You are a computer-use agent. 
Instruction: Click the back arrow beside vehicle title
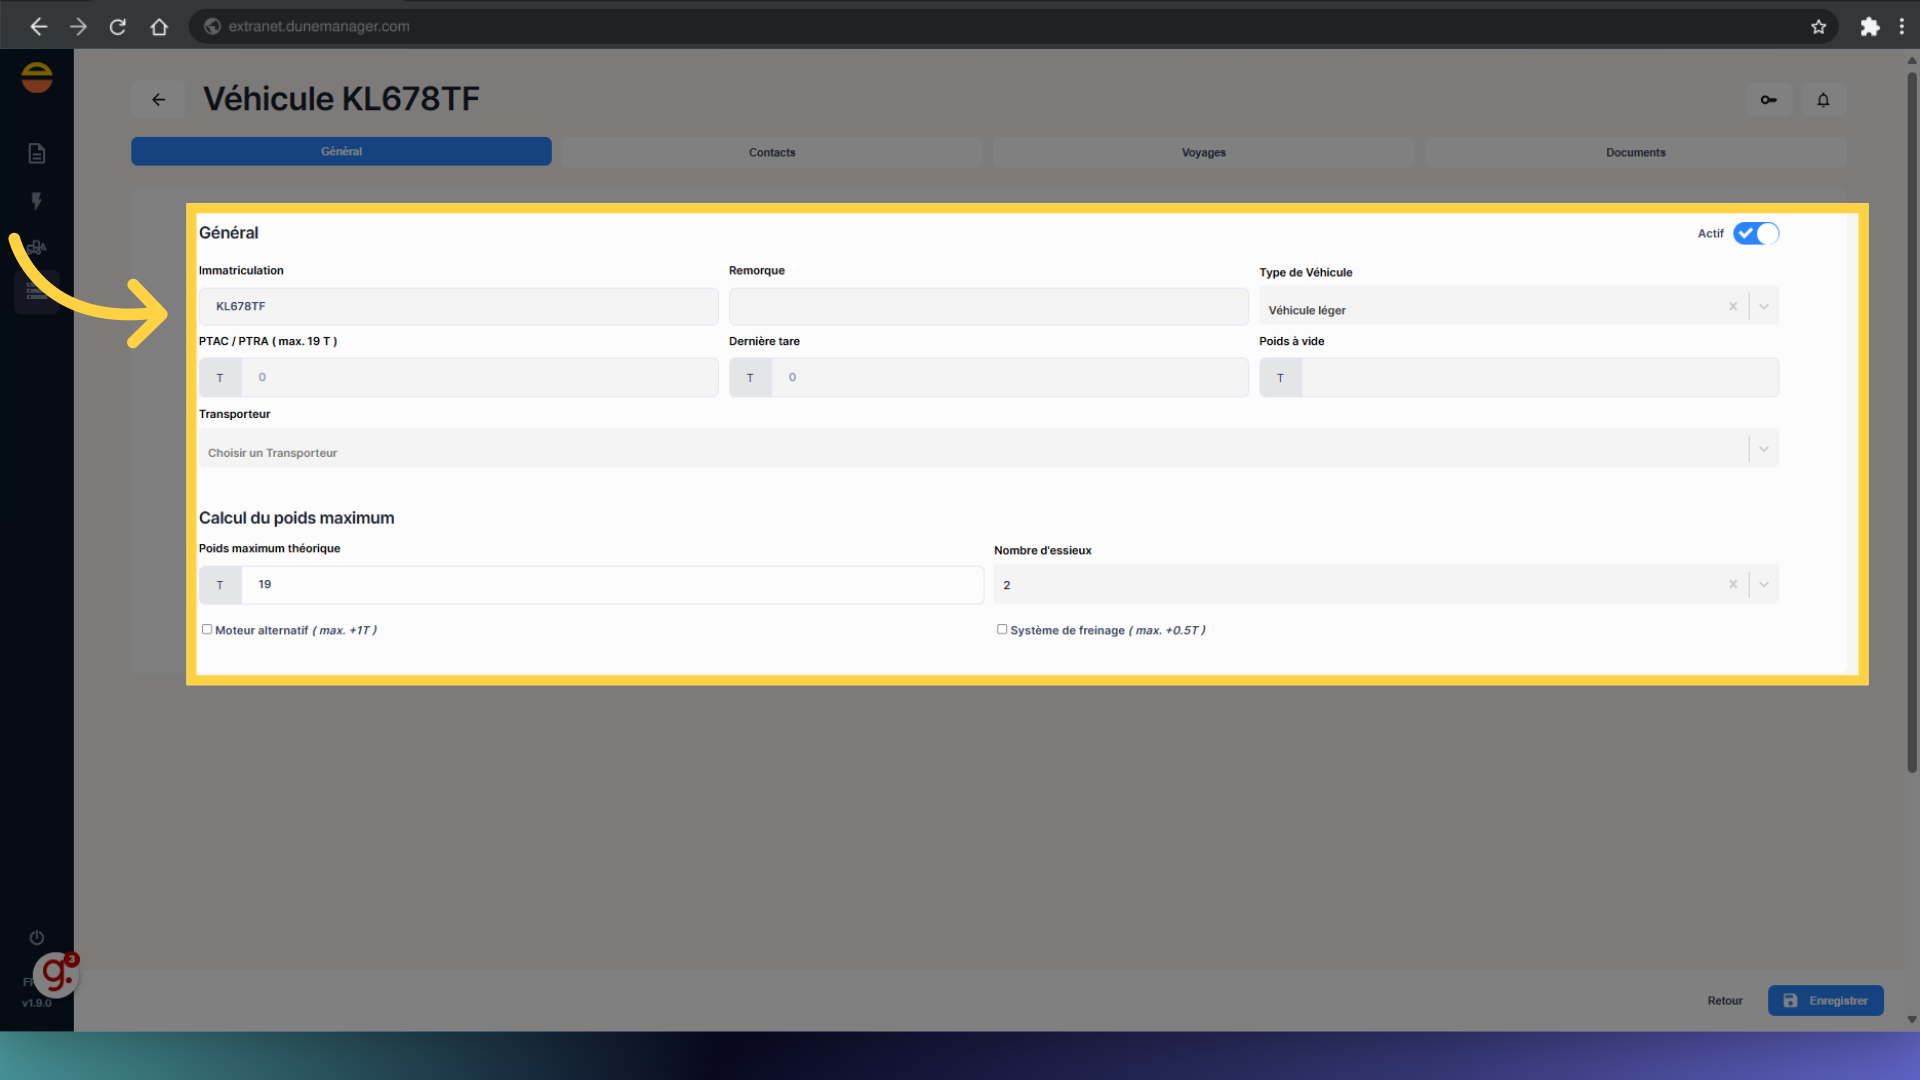tap(158, 100)
